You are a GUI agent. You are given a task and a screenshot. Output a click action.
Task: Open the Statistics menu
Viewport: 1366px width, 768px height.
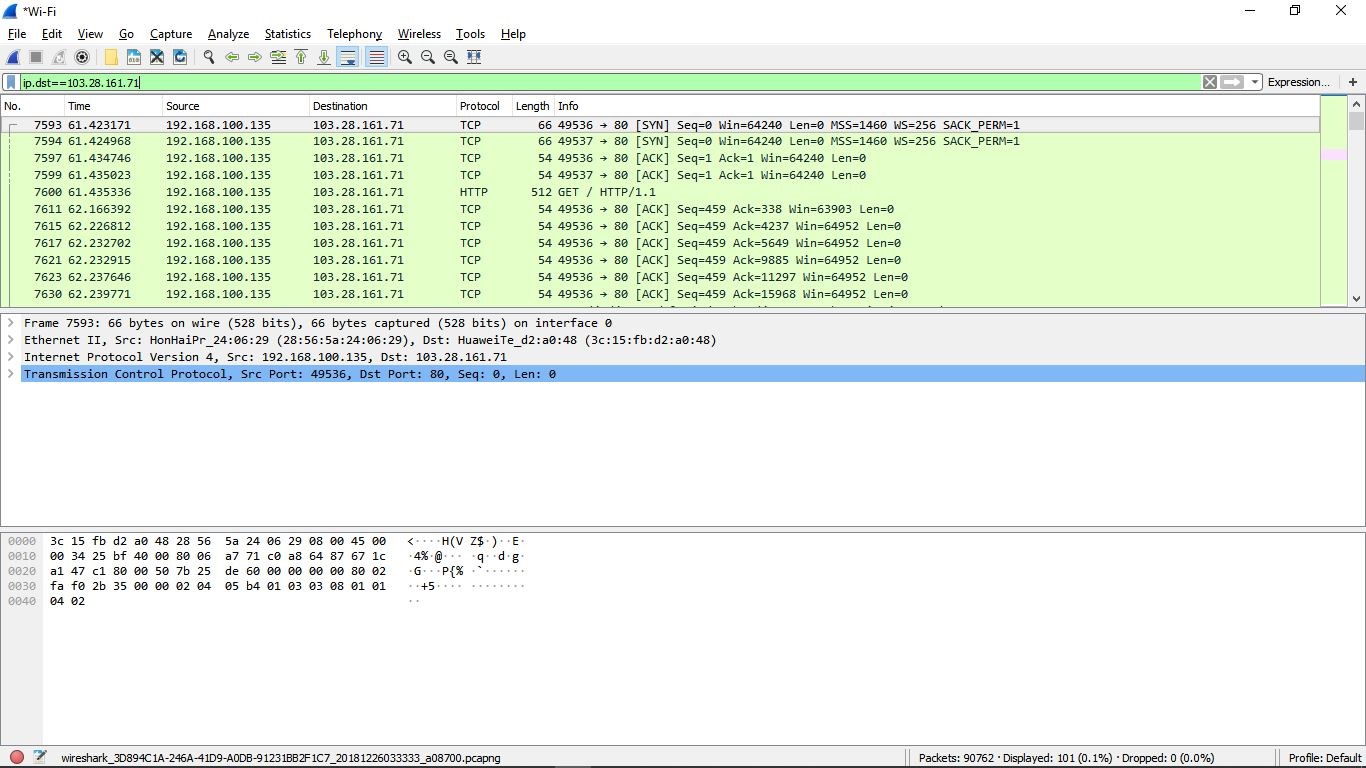(x=287, y=33)
